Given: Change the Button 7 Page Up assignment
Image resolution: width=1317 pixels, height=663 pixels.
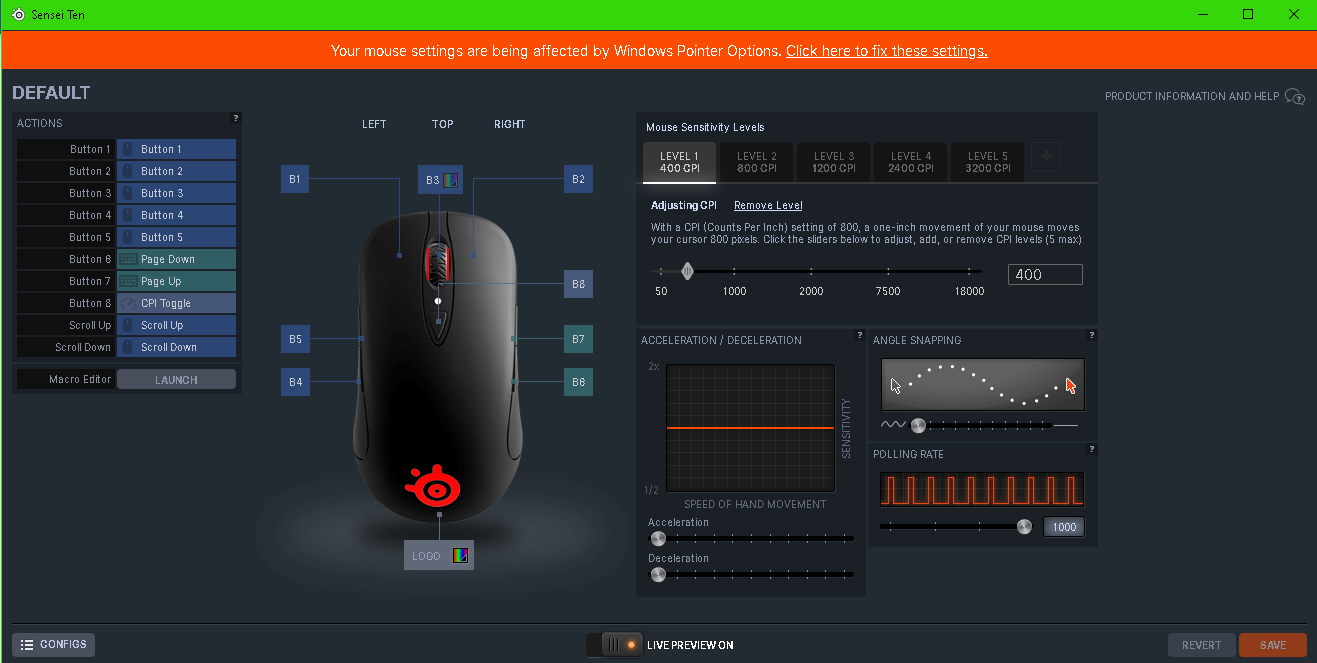Looking at the screenshot, I should tap(176, 281).
